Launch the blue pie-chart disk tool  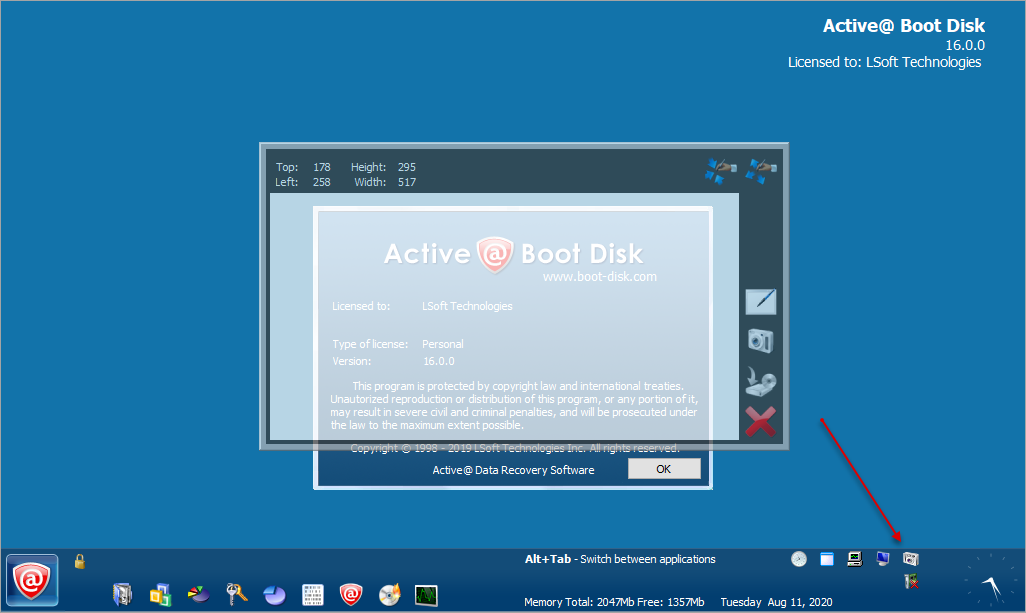pos(274,595)
